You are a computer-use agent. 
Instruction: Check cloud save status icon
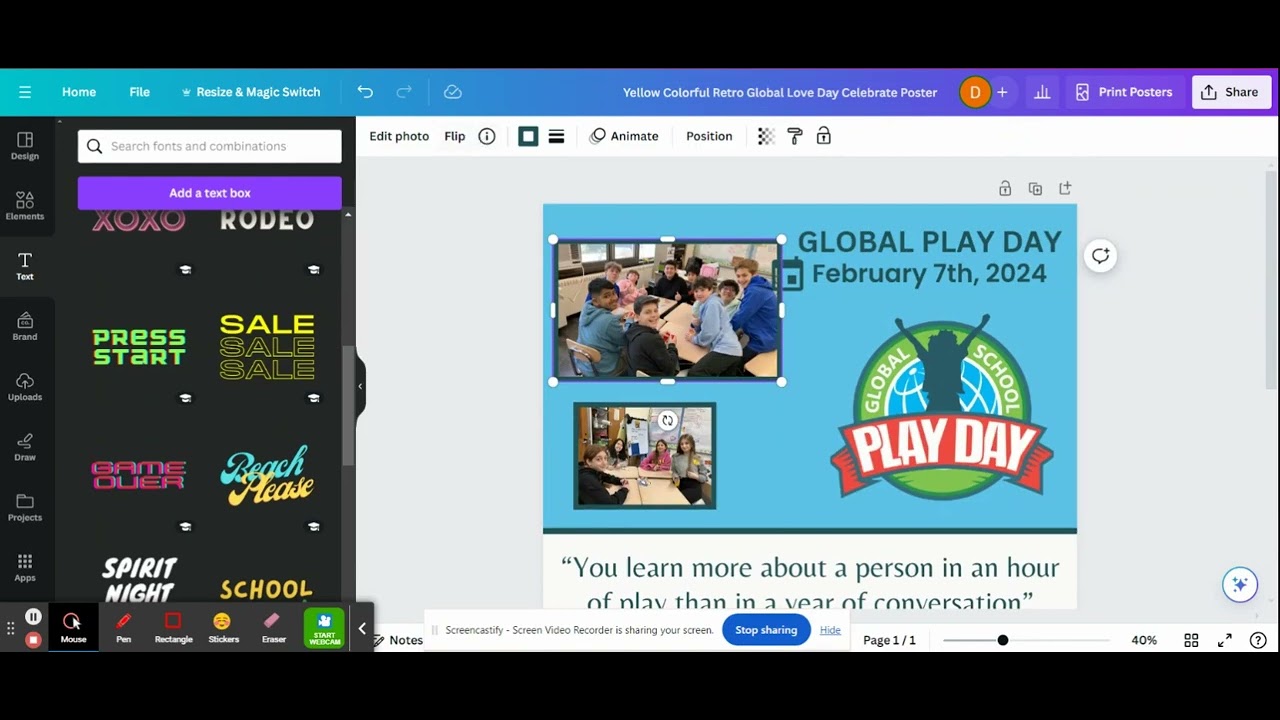tap(453, 92)
